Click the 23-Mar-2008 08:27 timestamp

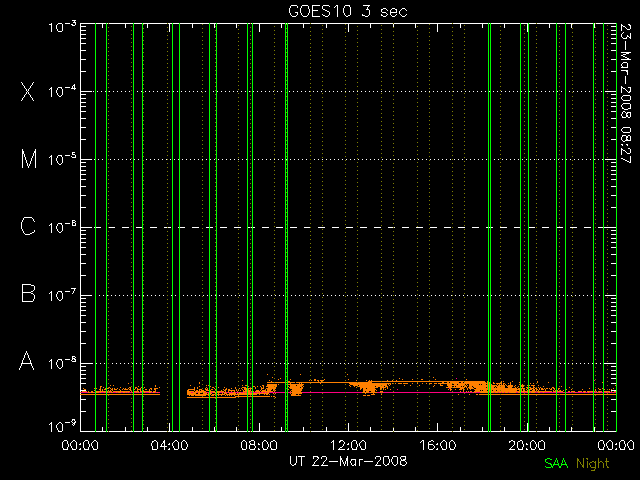626,93
